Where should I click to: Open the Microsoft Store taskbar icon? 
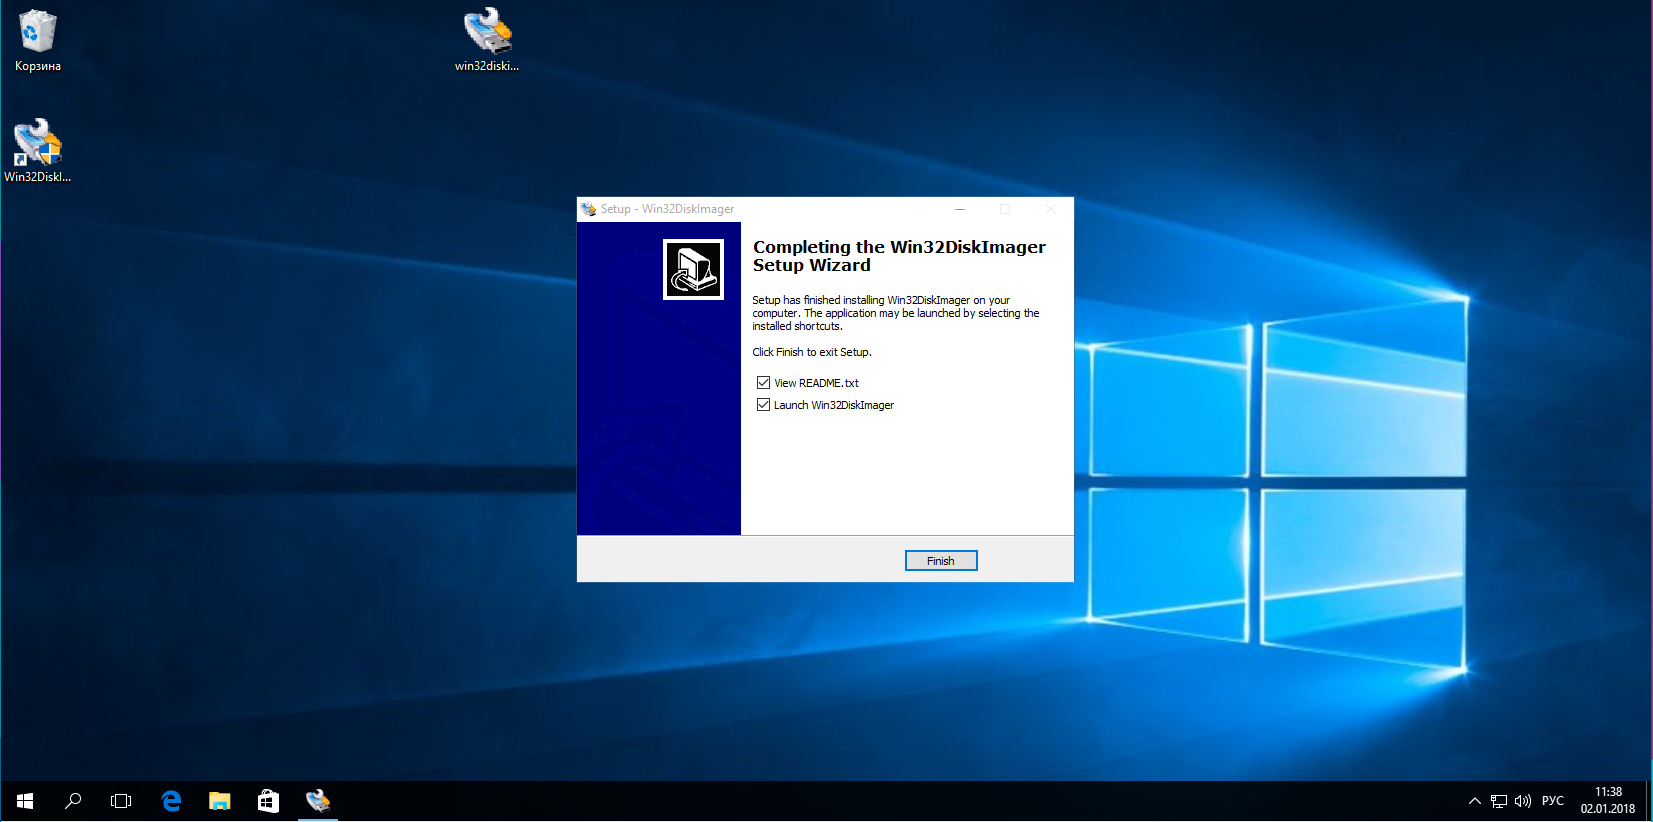tap(268, 801)
